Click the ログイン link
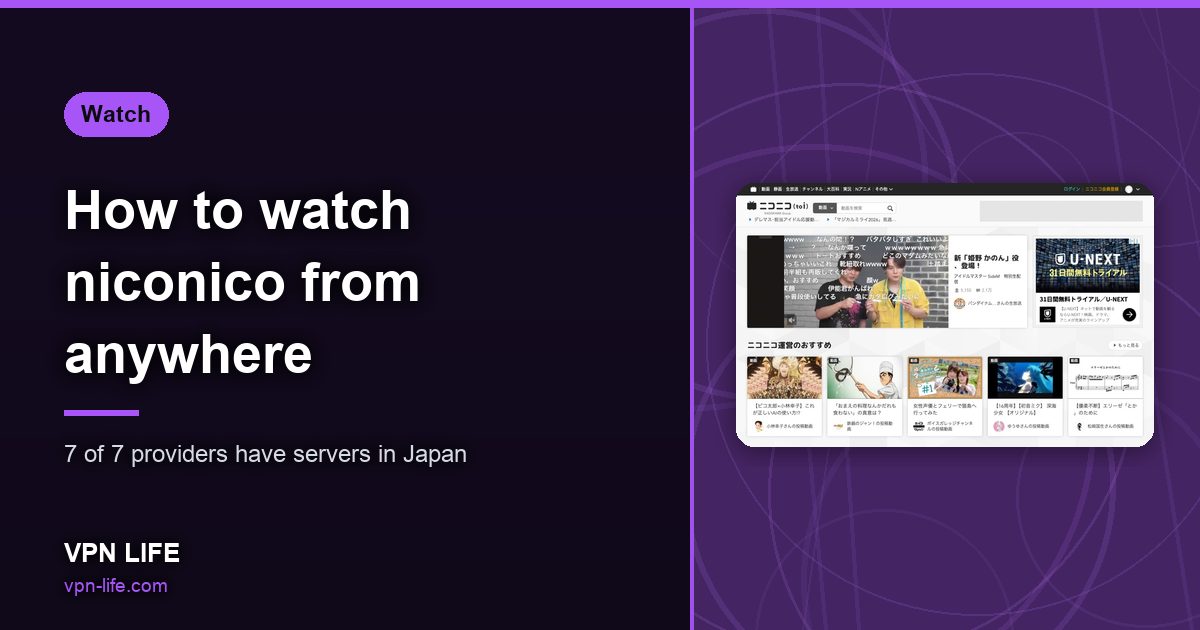The height and width of the screenshot is (630, 1200). tap(1071, 189)
